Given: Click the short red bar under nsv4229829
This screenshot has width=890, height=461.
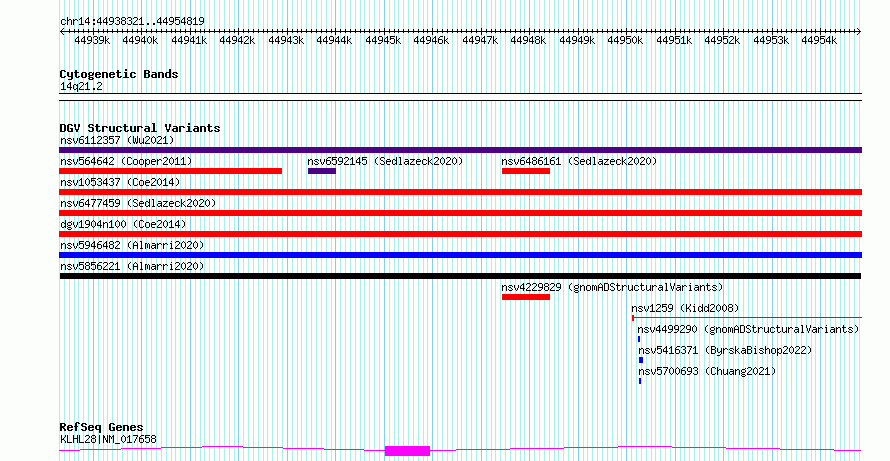Looking at the screenshot, I should (x=526, y=297).
